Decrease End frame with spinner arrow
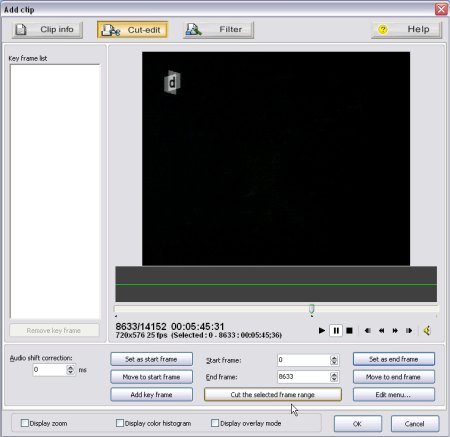450x437 pixels. point(334,379)
